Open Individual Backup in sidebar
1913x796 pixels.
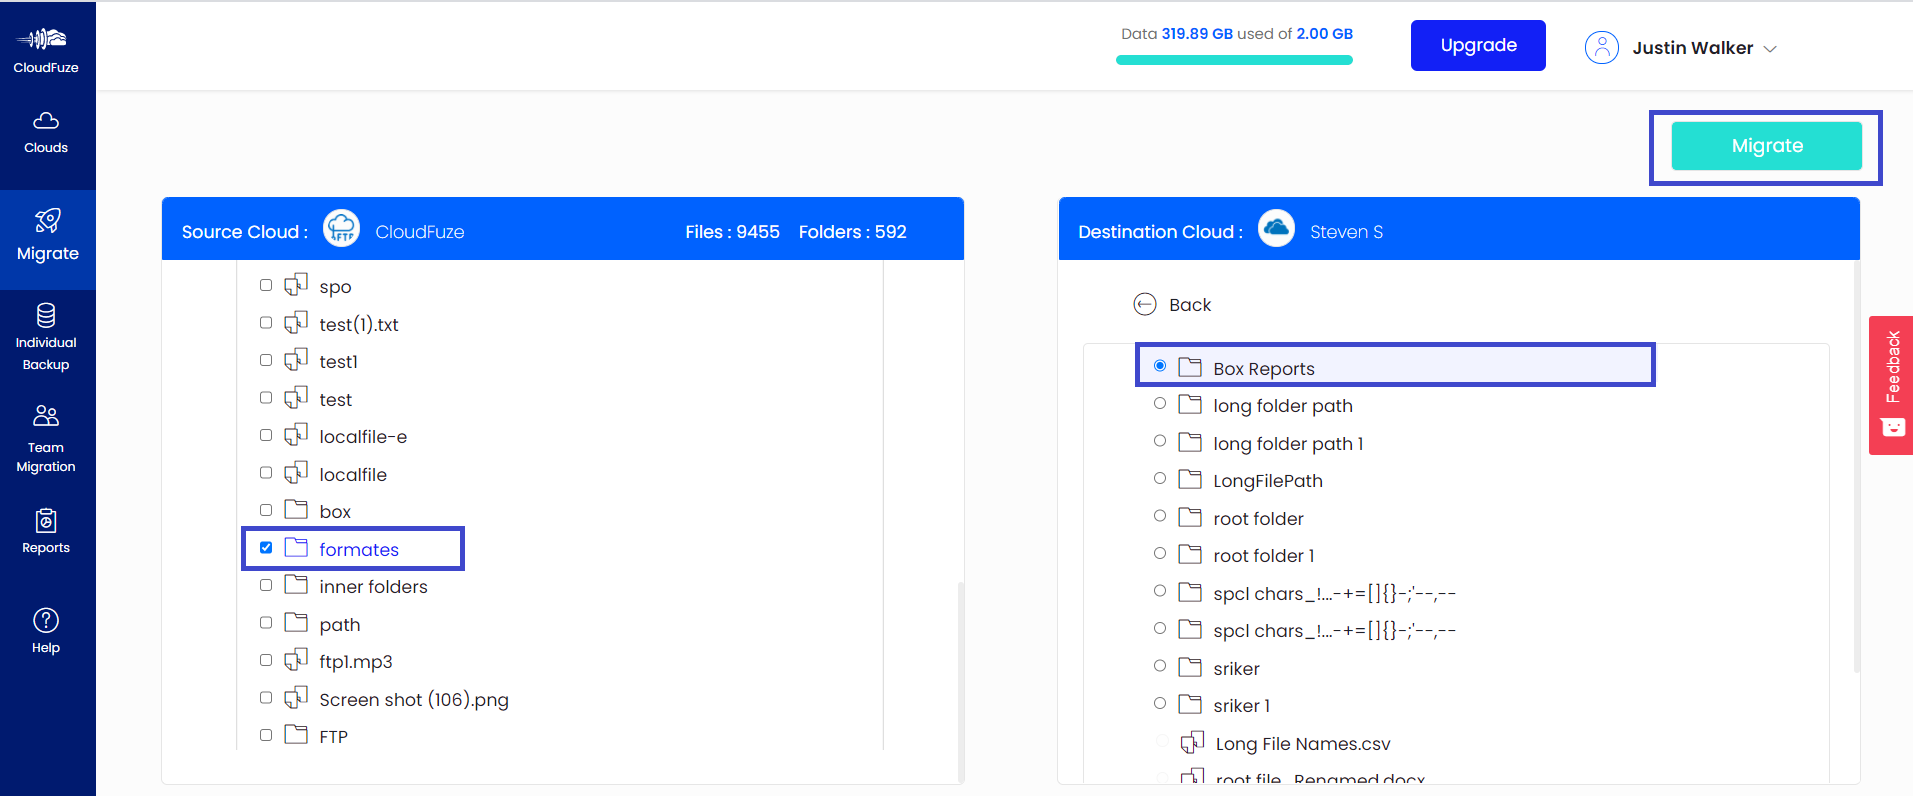[x=46, y=337]
